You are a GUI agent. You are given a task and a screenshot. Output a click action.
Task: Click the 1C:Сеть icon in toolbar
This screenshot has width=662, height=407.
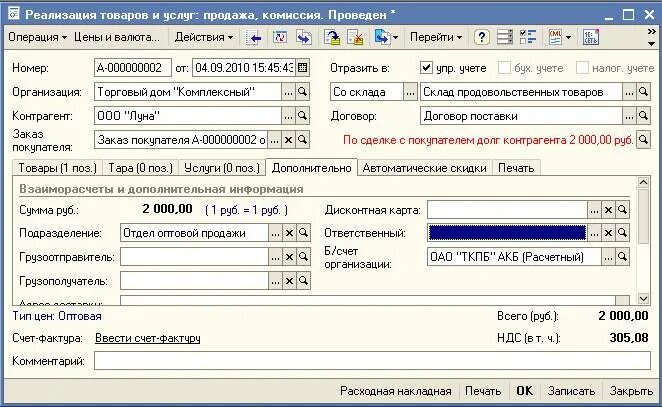pyautogui.click(x=591, y=38)
